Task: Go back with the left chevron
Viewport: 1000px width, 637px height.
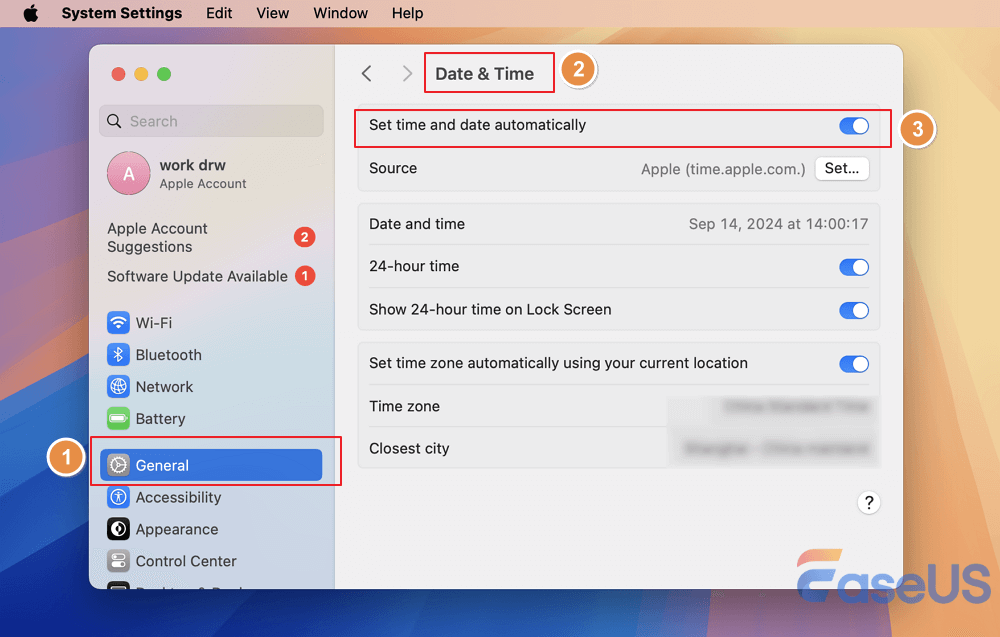Action: (x=367, y=73)
